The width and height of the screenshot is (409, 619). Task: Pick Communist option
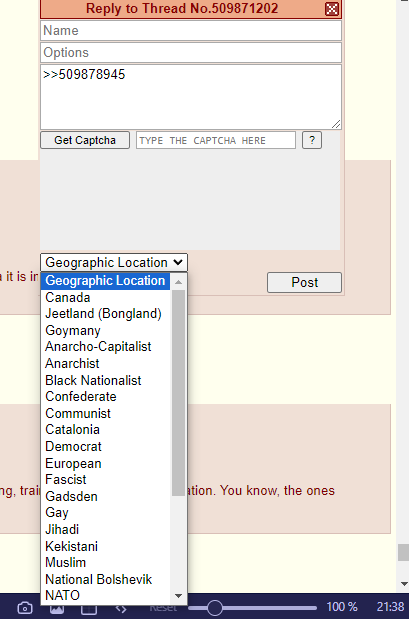[x=105, y=413]
